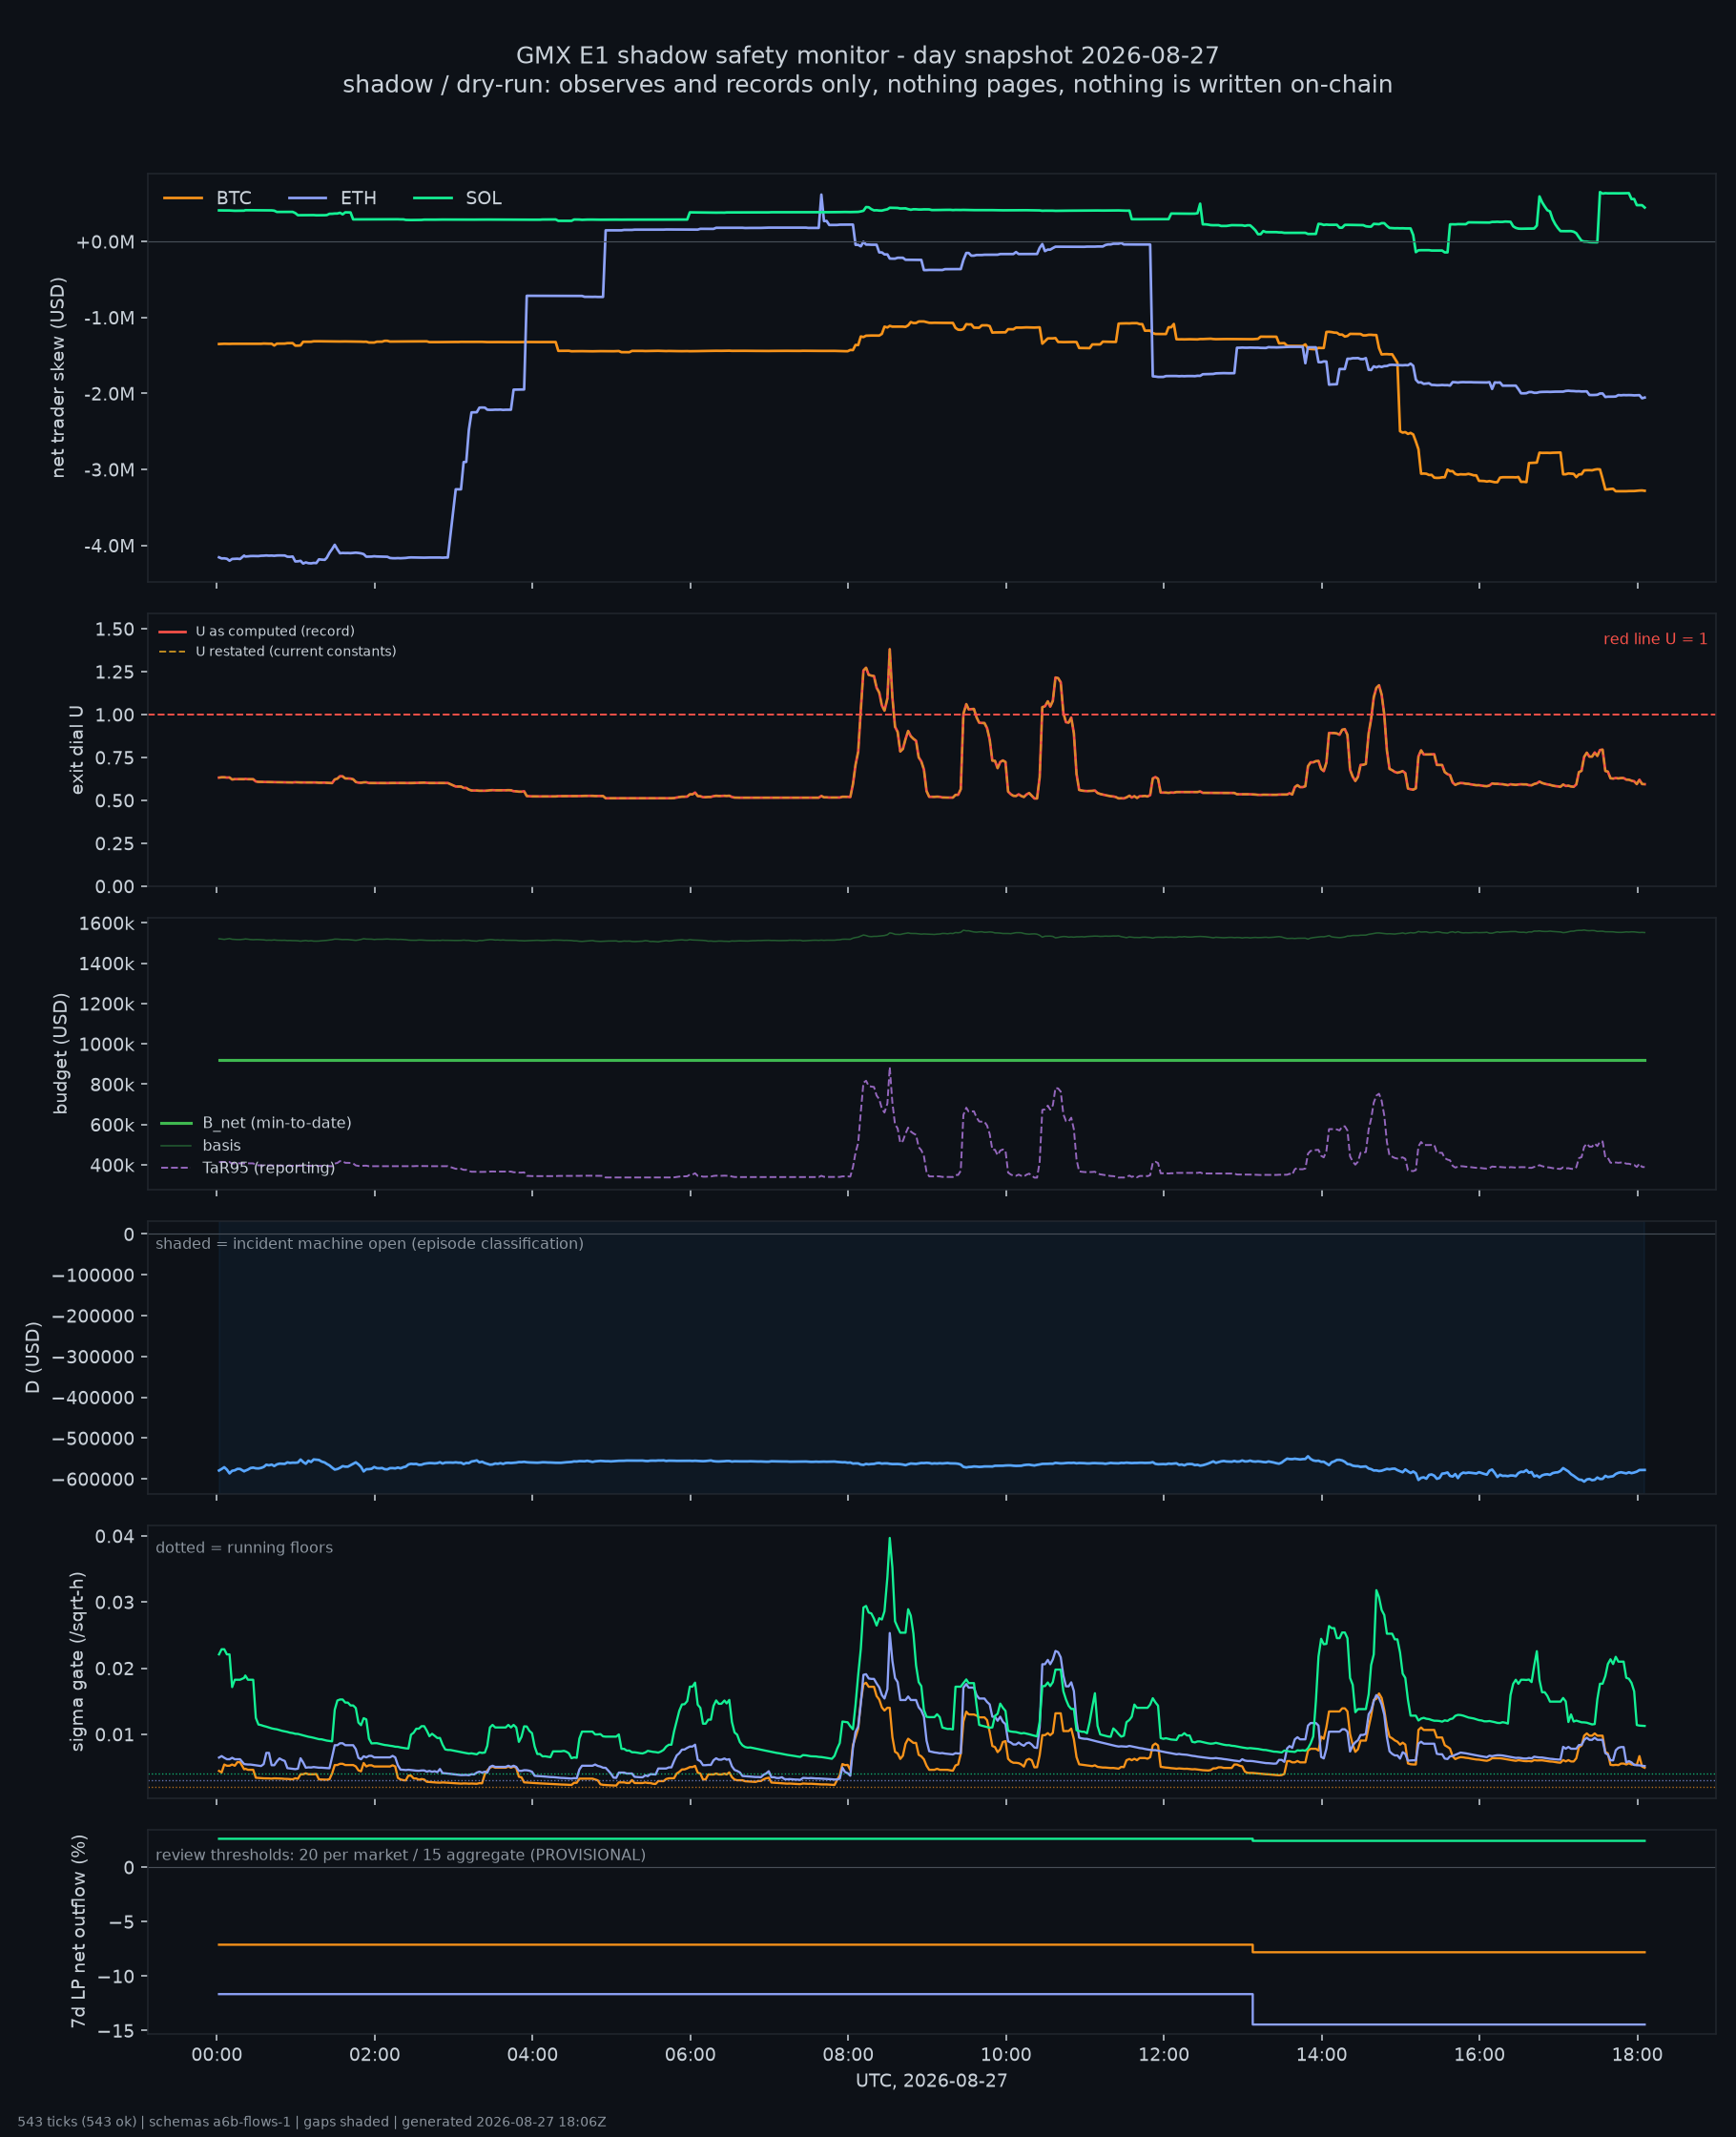Screen dimensions: 1736x2137
Task: Click the 'sigma gate (/sqrt-h)' axis label
Action: click(77, 1661)
